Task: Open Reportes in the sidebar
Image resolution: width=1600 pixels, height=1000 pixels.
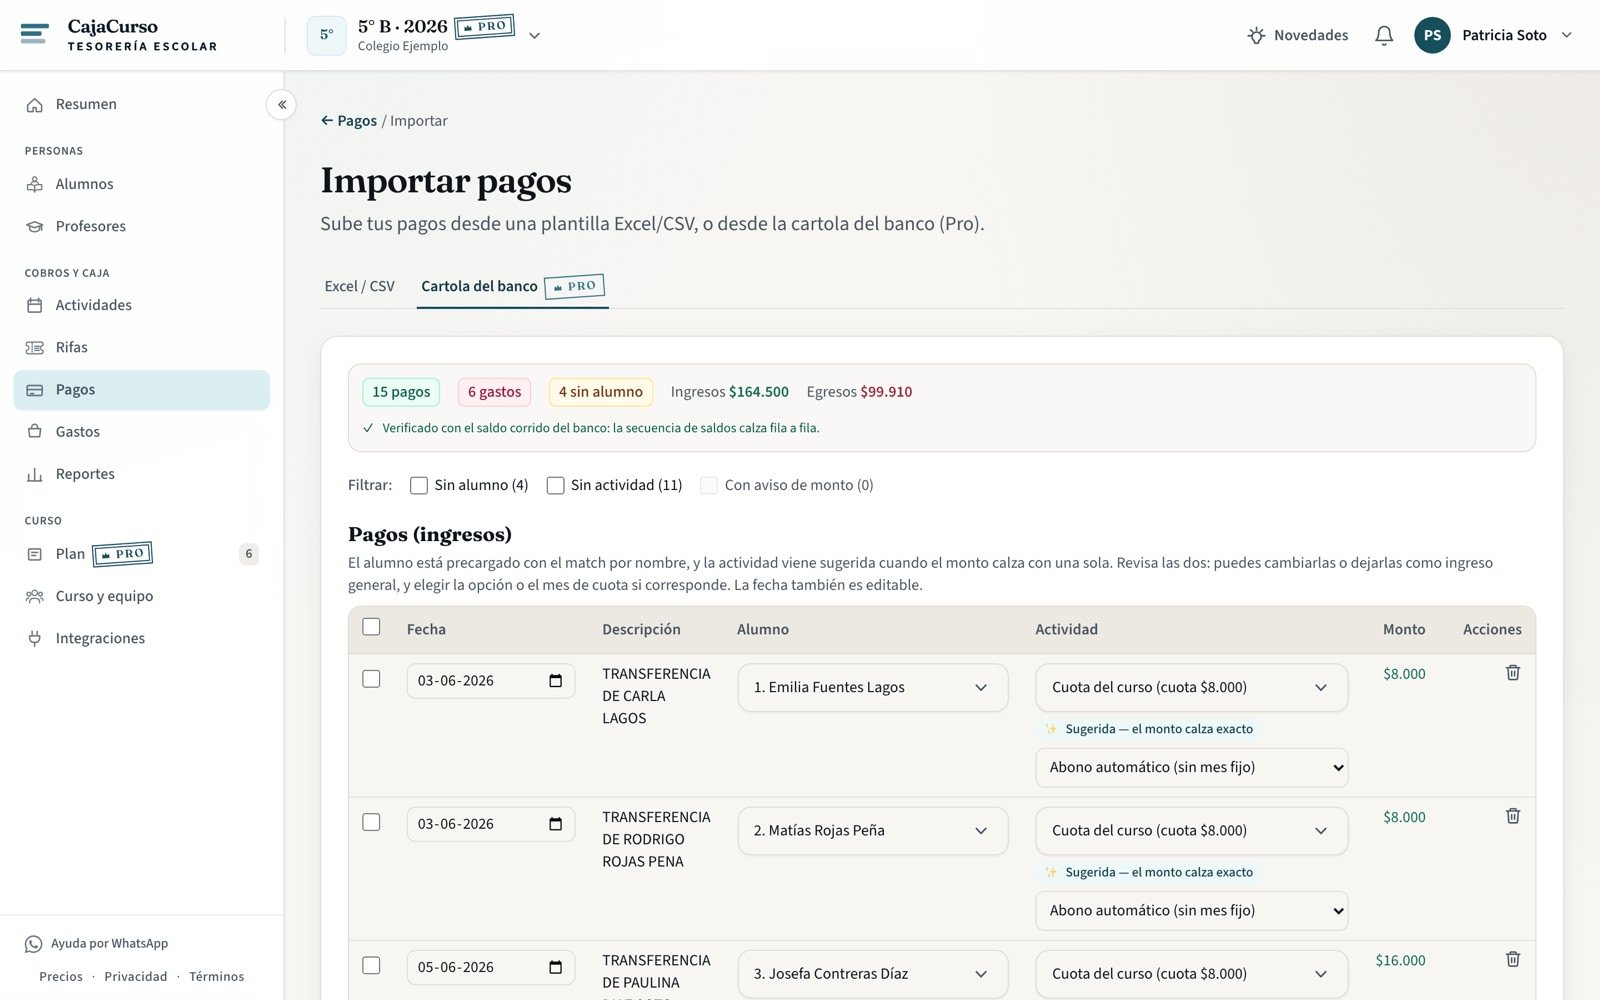Action: click(x=142, y=474)
